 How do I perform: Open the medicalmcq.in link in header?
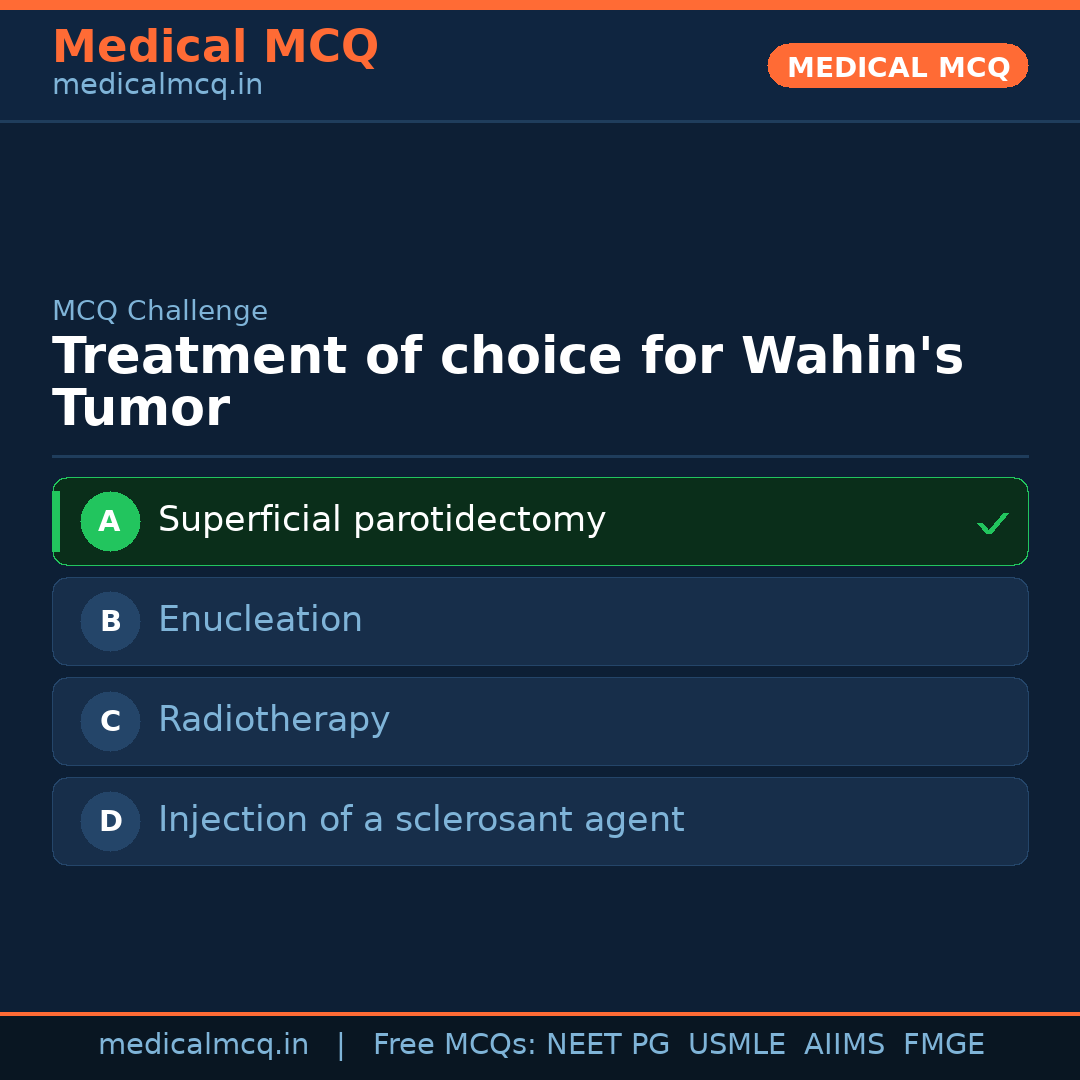[157, 86]
